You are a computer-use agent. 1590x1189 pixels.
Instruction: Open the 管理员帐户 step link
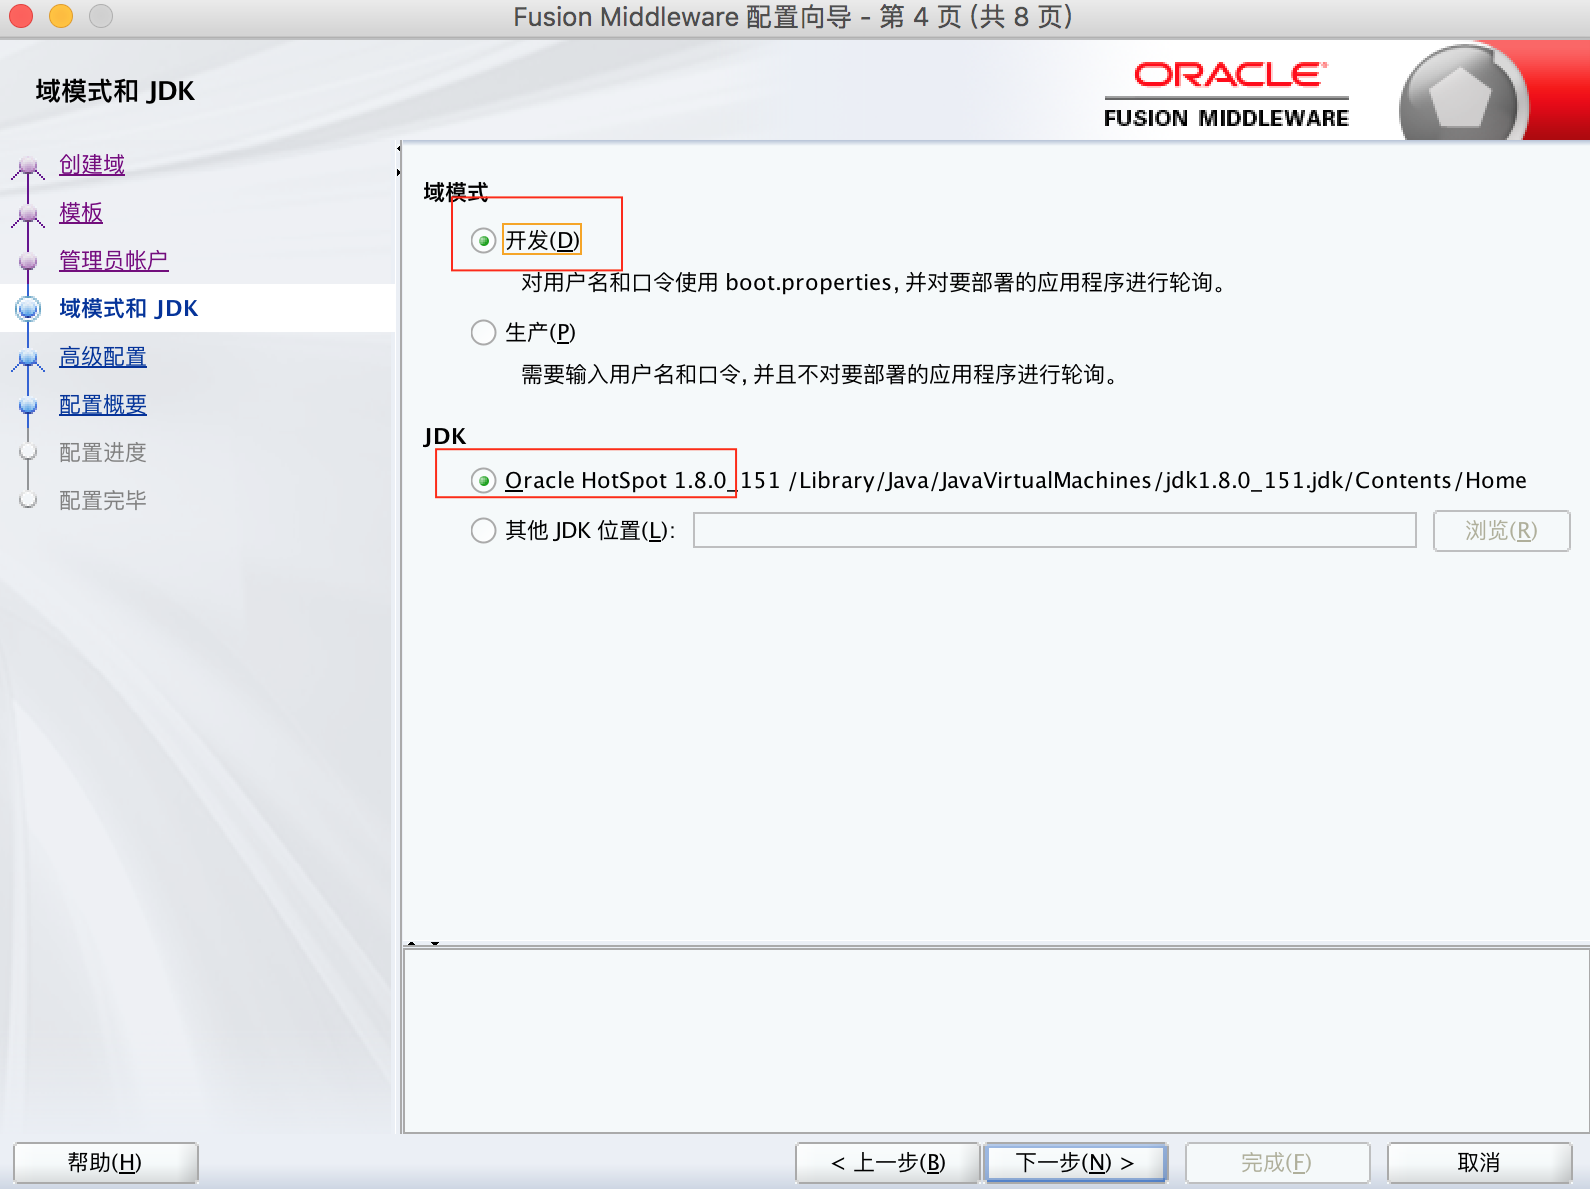(x=113, y=261)
